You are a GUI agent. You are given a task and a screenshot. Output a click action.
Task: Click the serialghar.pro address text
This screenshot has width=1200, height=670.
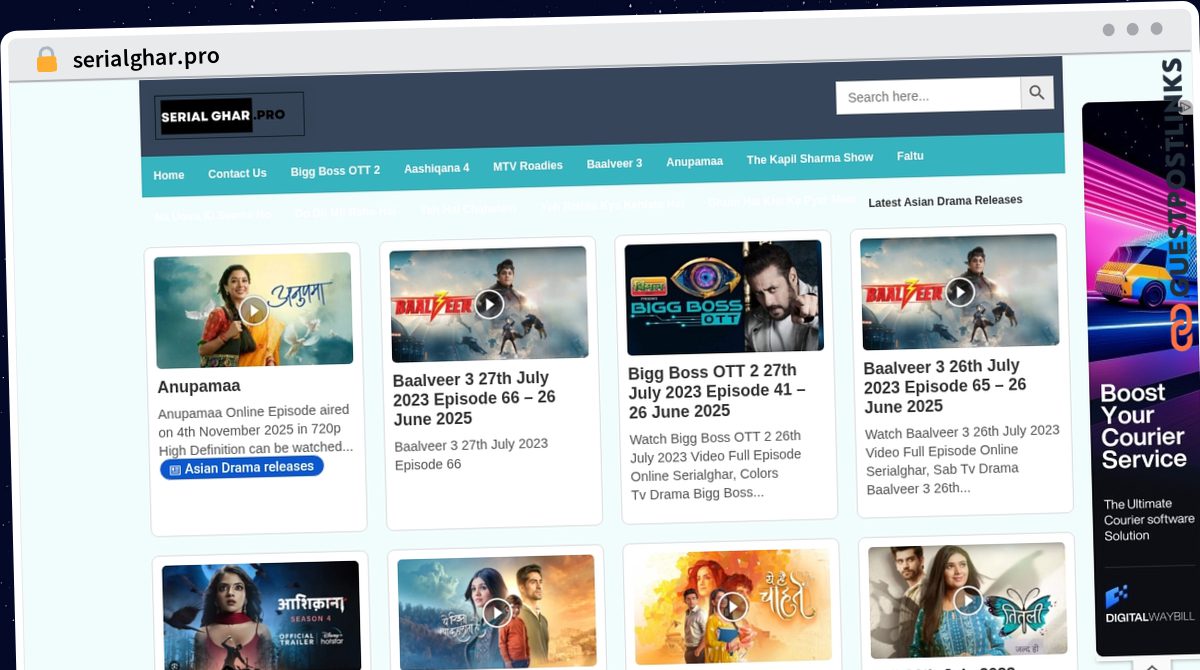pos(146,57)
